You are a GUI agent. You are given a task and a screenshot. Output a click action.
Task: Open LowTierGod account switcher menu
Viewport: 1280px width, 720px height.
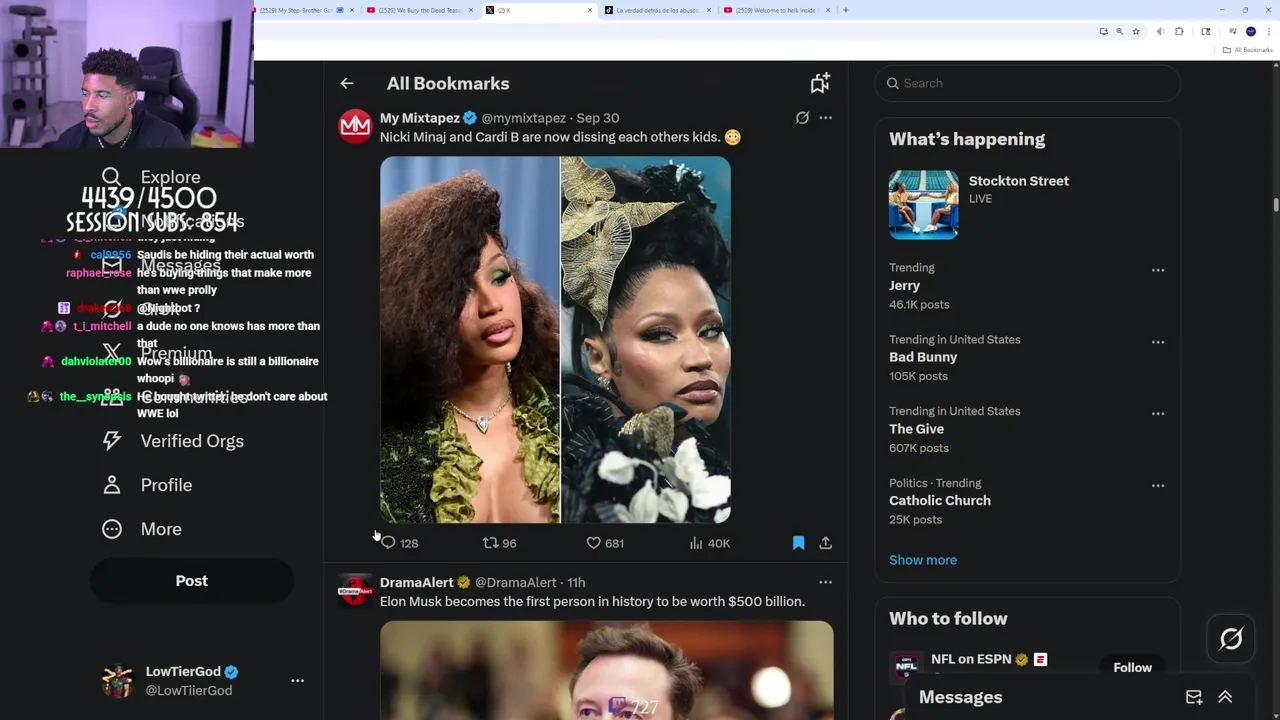click(x=297, y=680)
